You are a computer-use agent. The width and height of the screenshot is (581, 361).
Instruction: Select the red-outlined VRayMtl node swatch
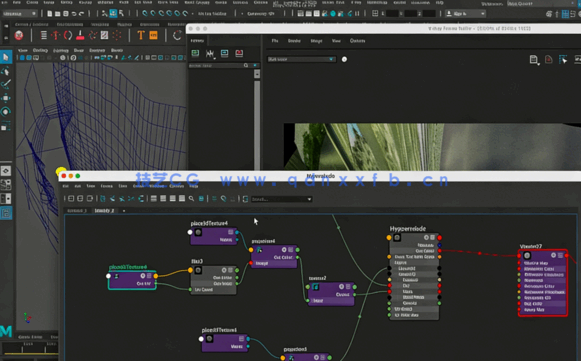click(x=527, y=255)
